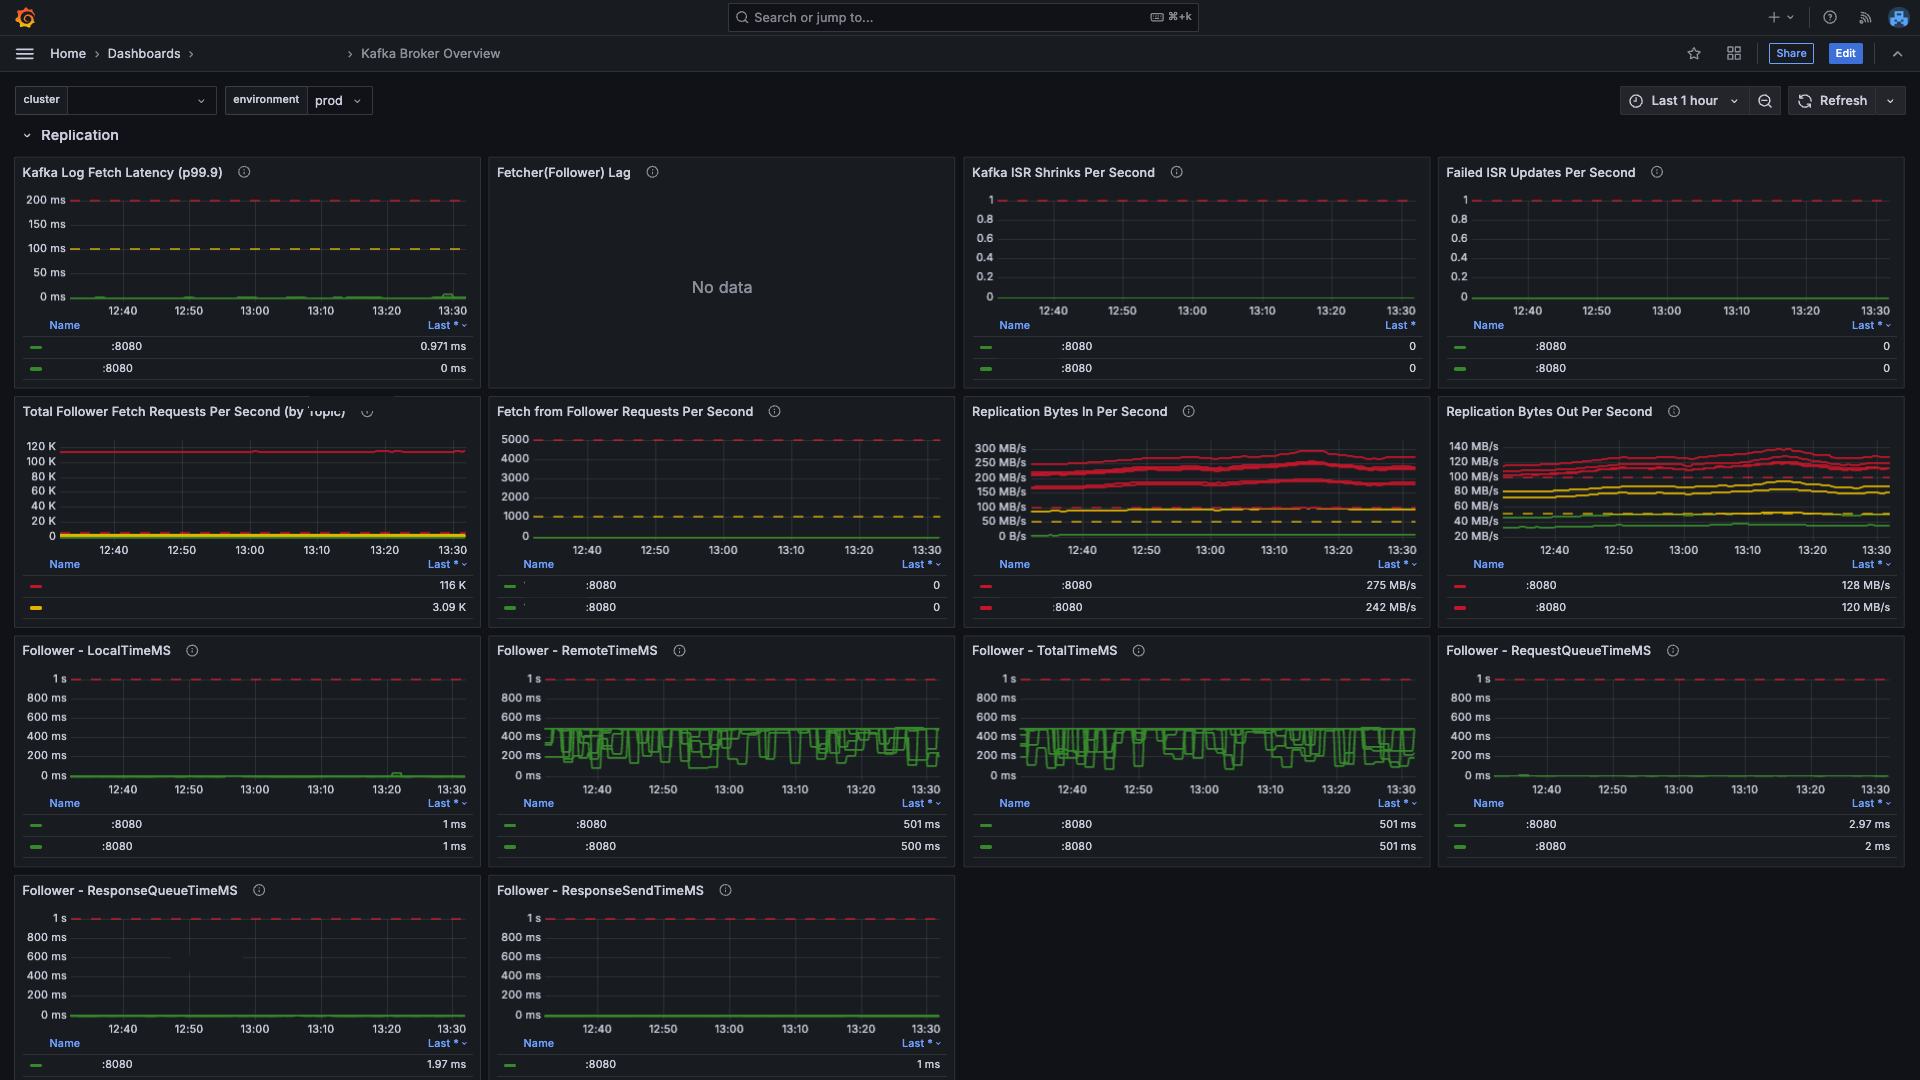Open the hamburger navigation menu
1920x1080 pixels.
[x=25, y=54]
